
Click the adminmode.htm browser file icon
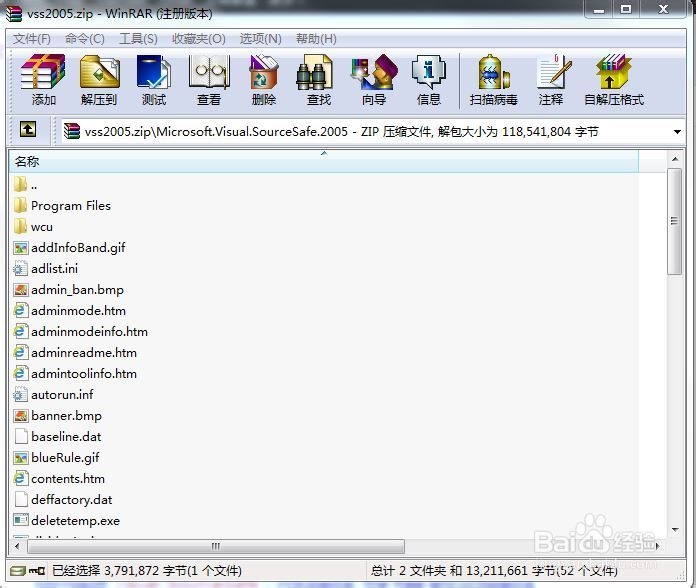20,311
